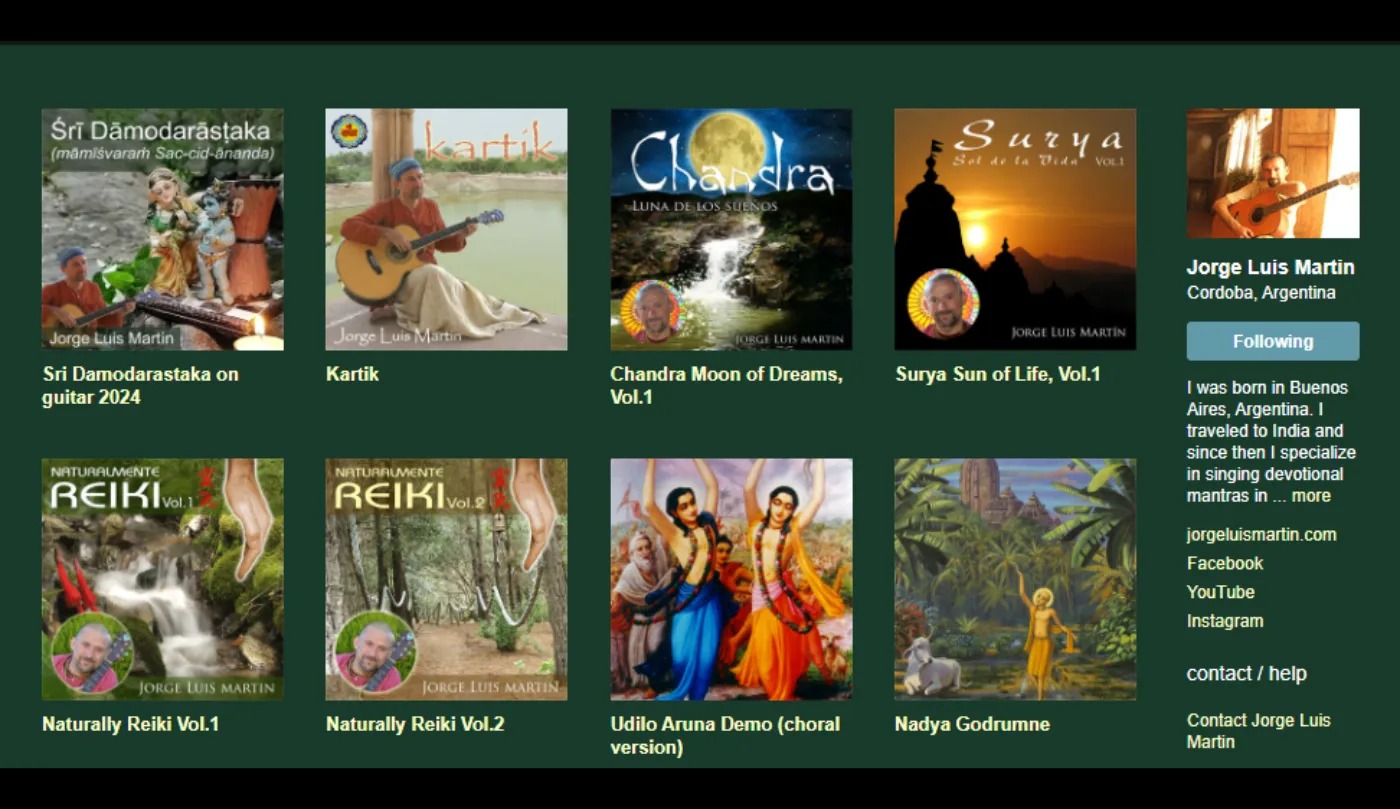Open the Nadya Godrumne album artwork

[x=1015, y=579]
